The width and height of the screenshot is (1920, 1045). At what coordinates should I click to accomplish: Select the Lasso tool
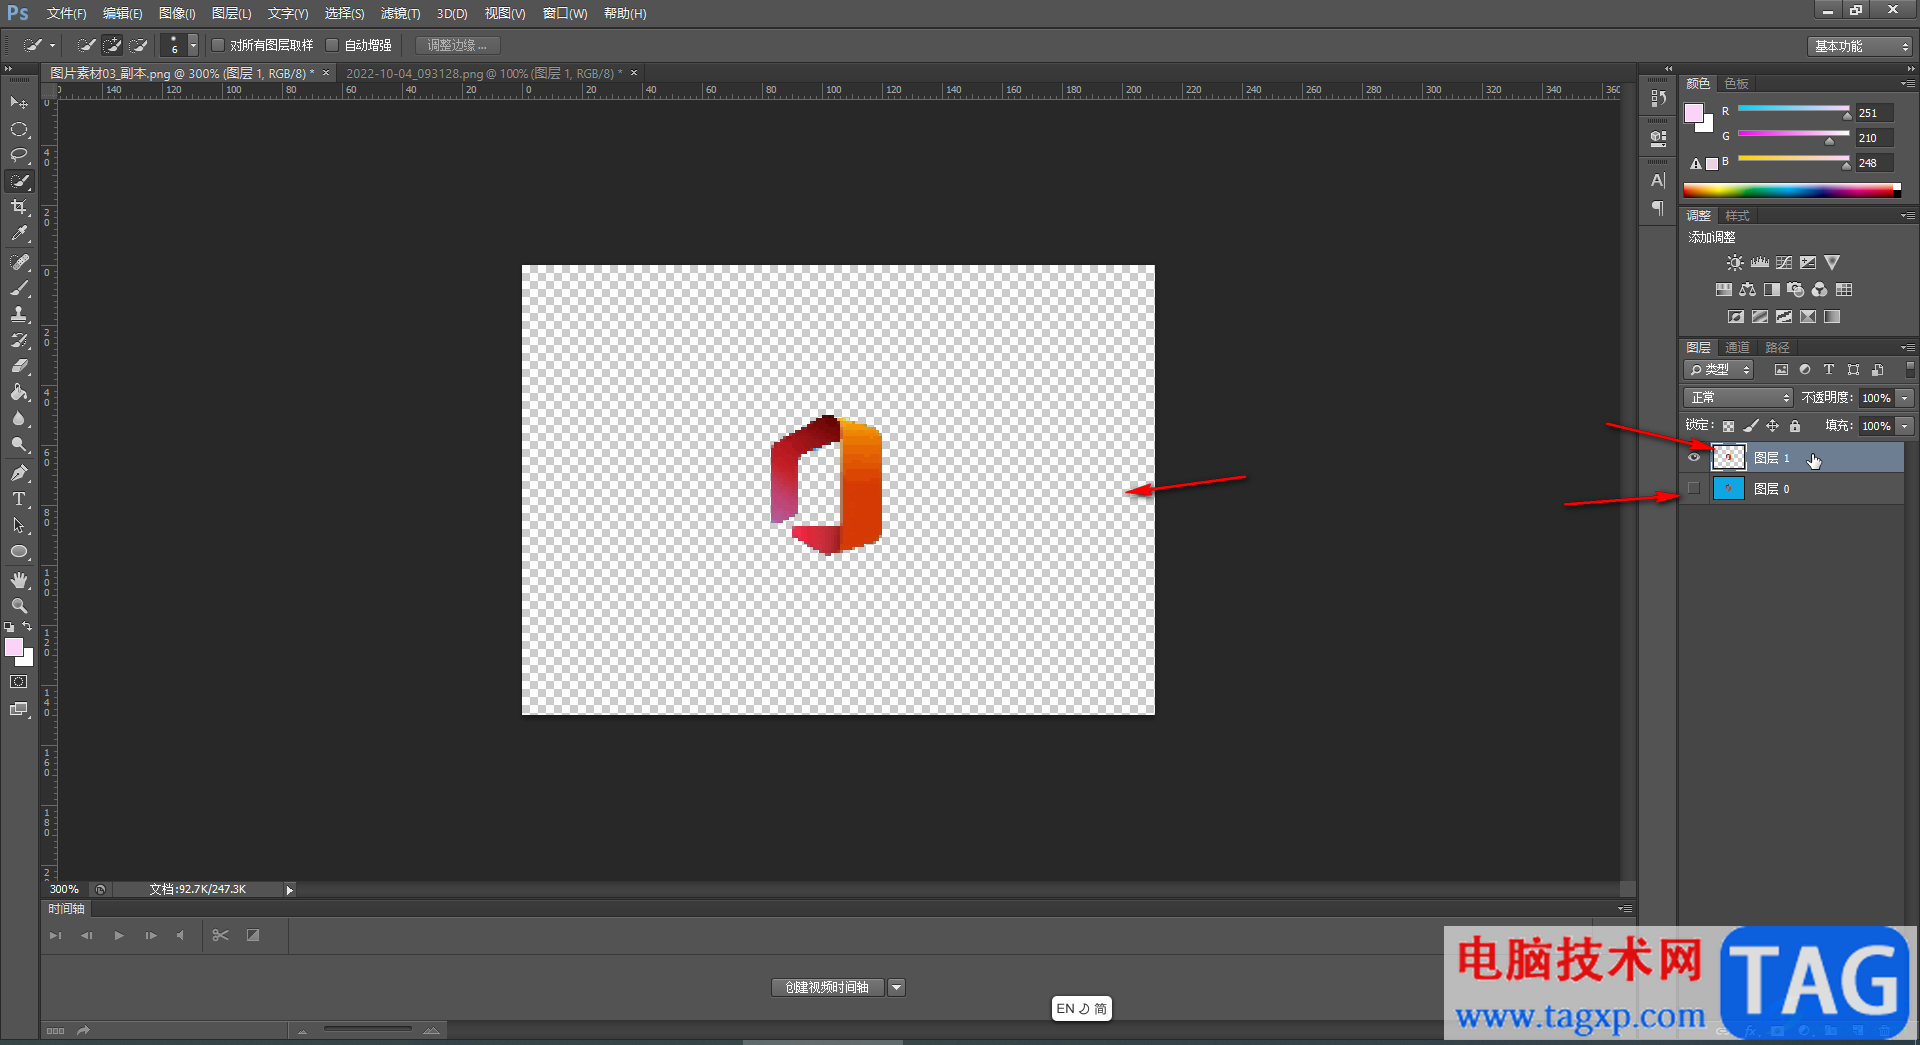click(19, 155)
